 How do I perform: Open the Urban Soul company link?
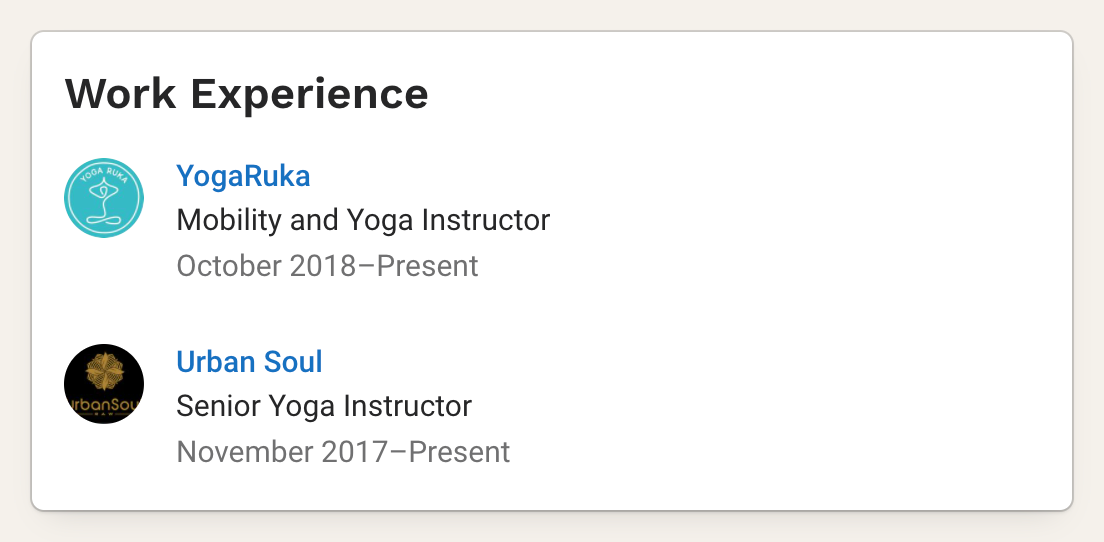pyautogui.click(x=249, y=361)
